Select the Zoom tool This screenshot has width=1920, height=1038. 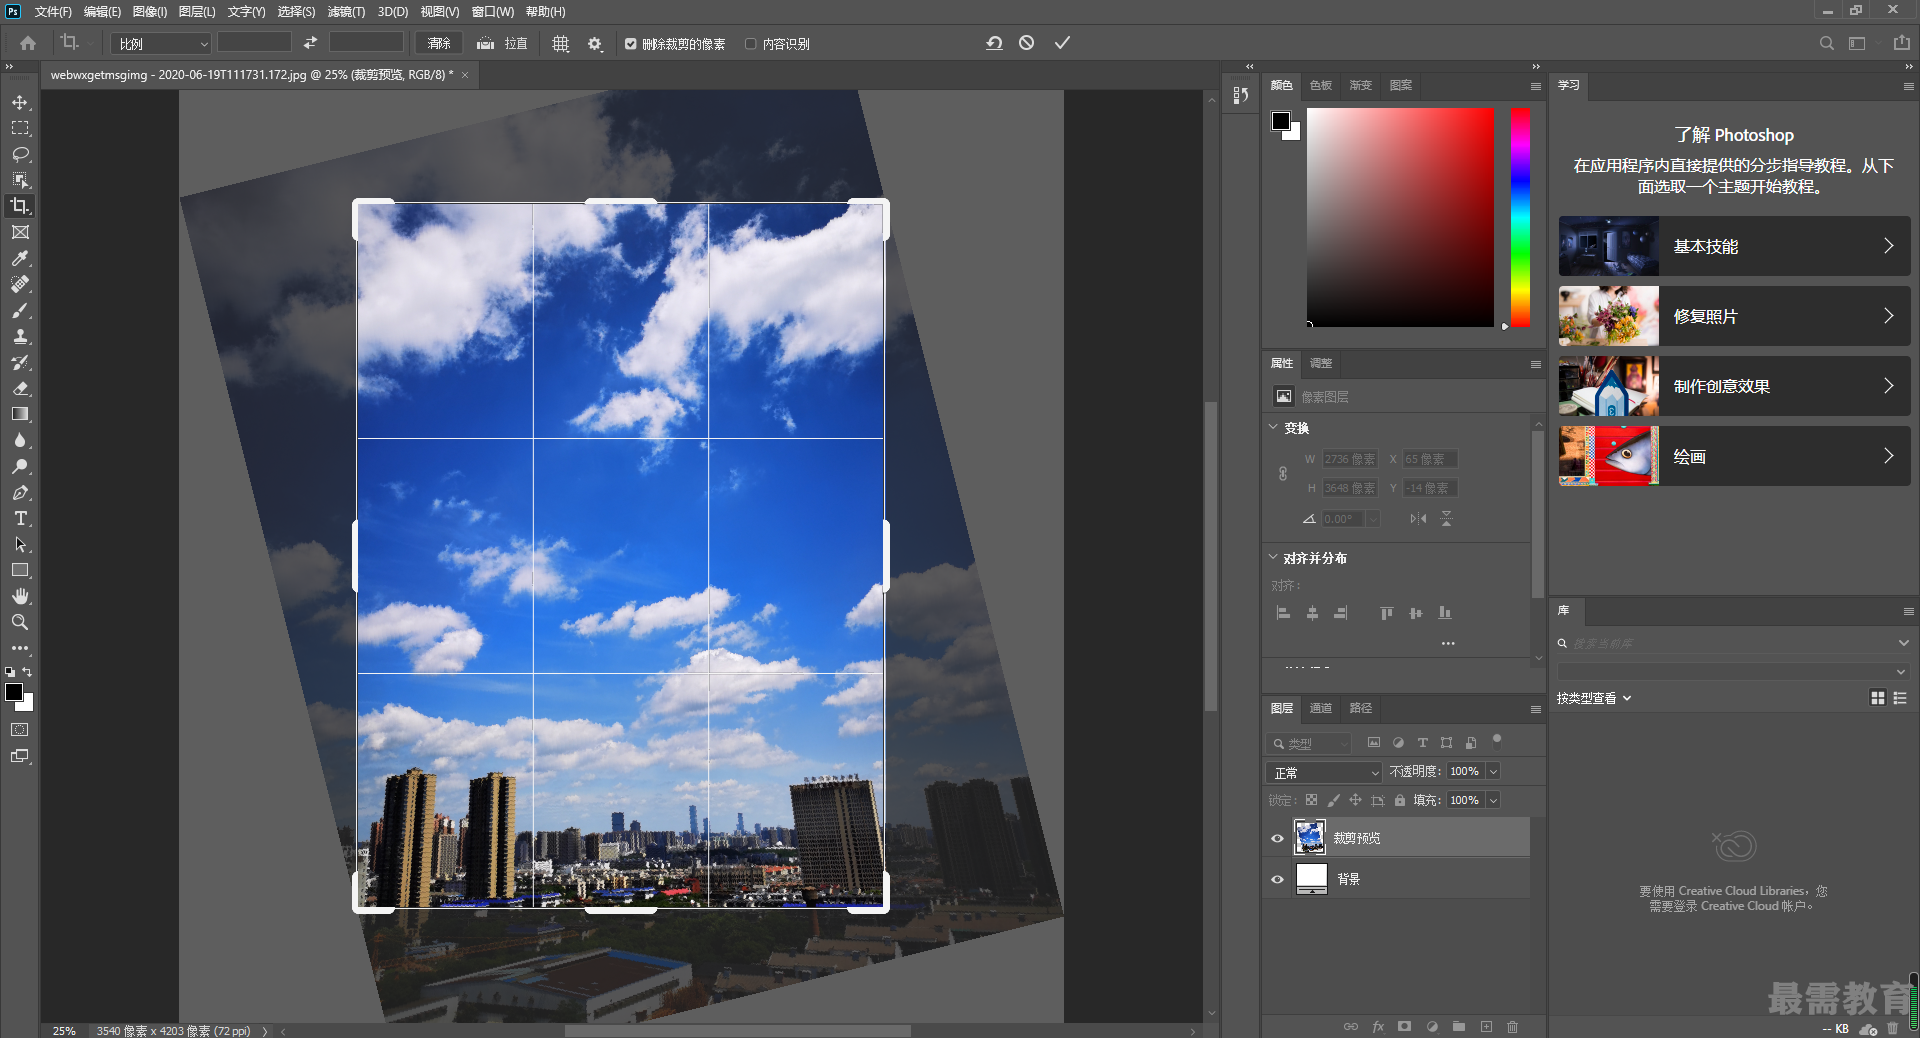tap(20, 622)
